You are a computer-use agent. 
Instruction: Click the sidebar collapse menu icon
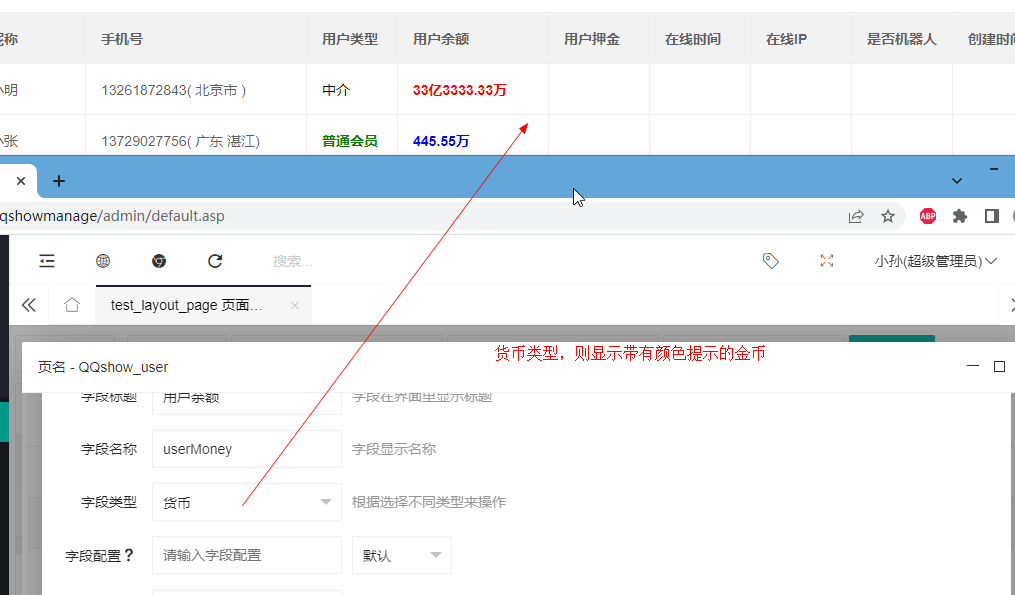coord(47,261)
